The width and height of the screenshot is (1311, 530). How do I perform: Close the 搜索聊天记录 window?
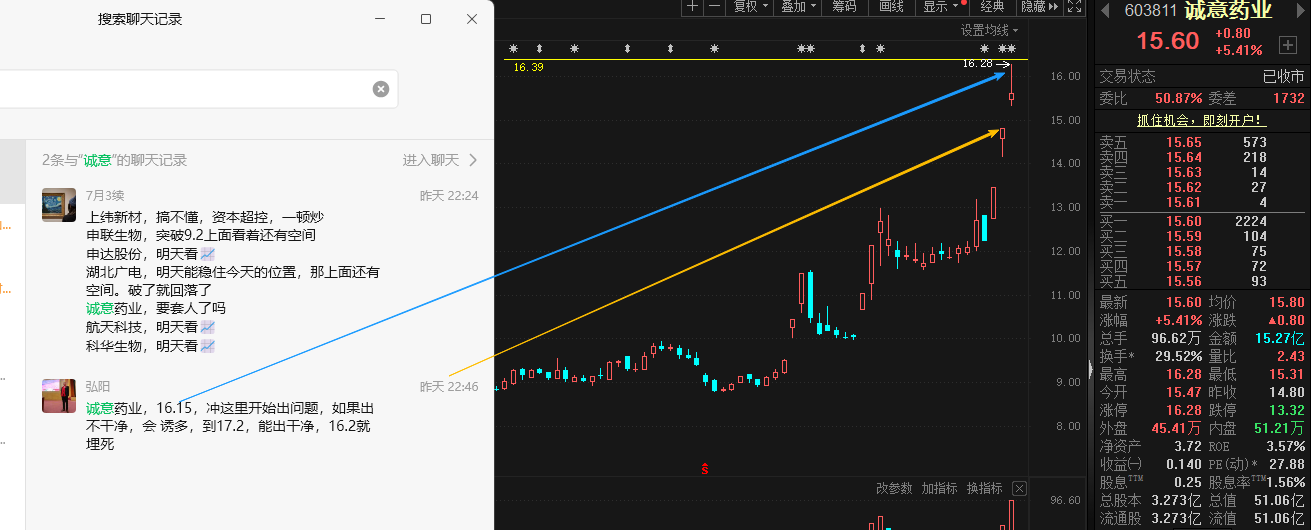[472, 19]
